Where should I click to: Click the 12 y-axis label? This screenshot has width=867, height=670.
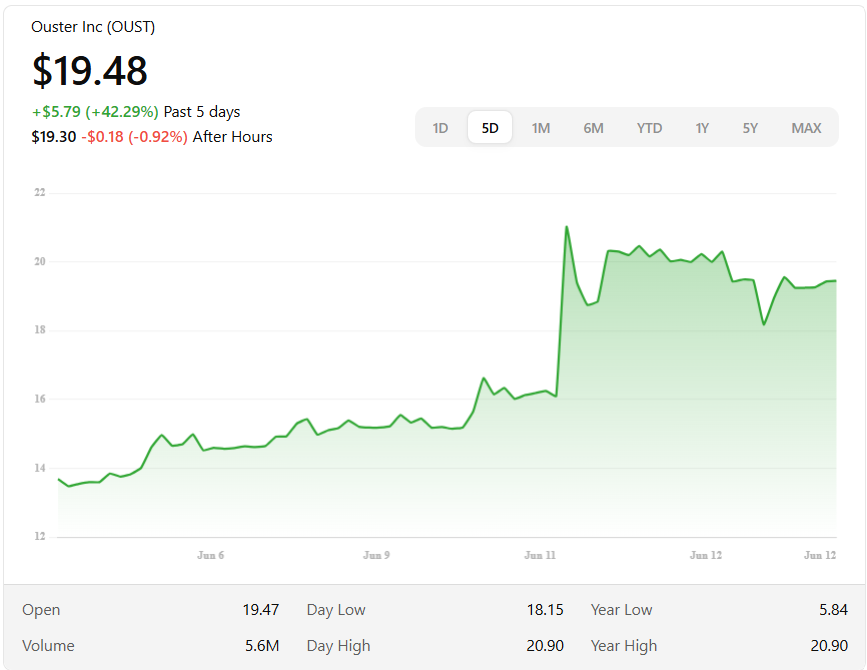(x=40, y=536)
